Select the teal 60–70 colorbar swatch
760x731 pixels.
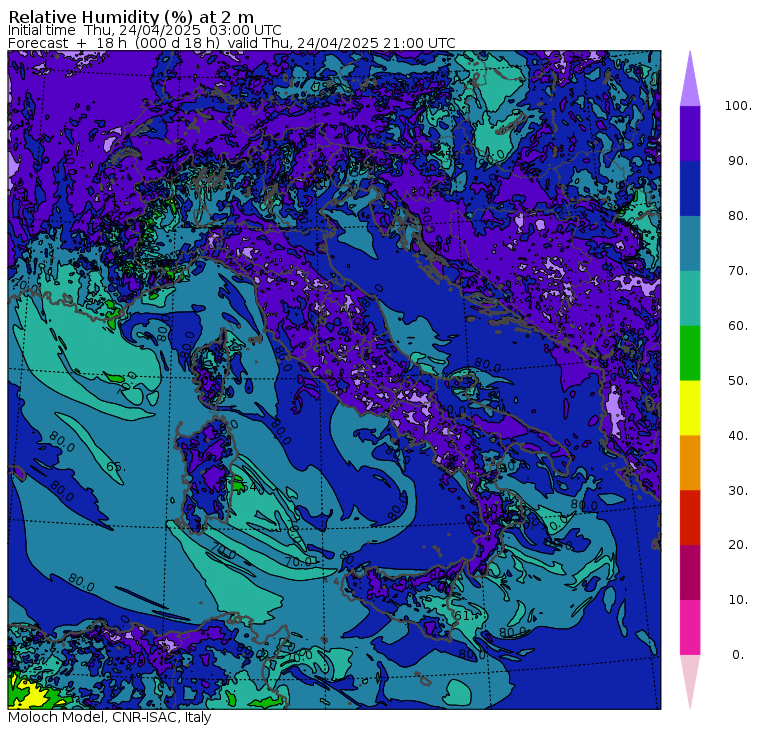pos(690,298)
